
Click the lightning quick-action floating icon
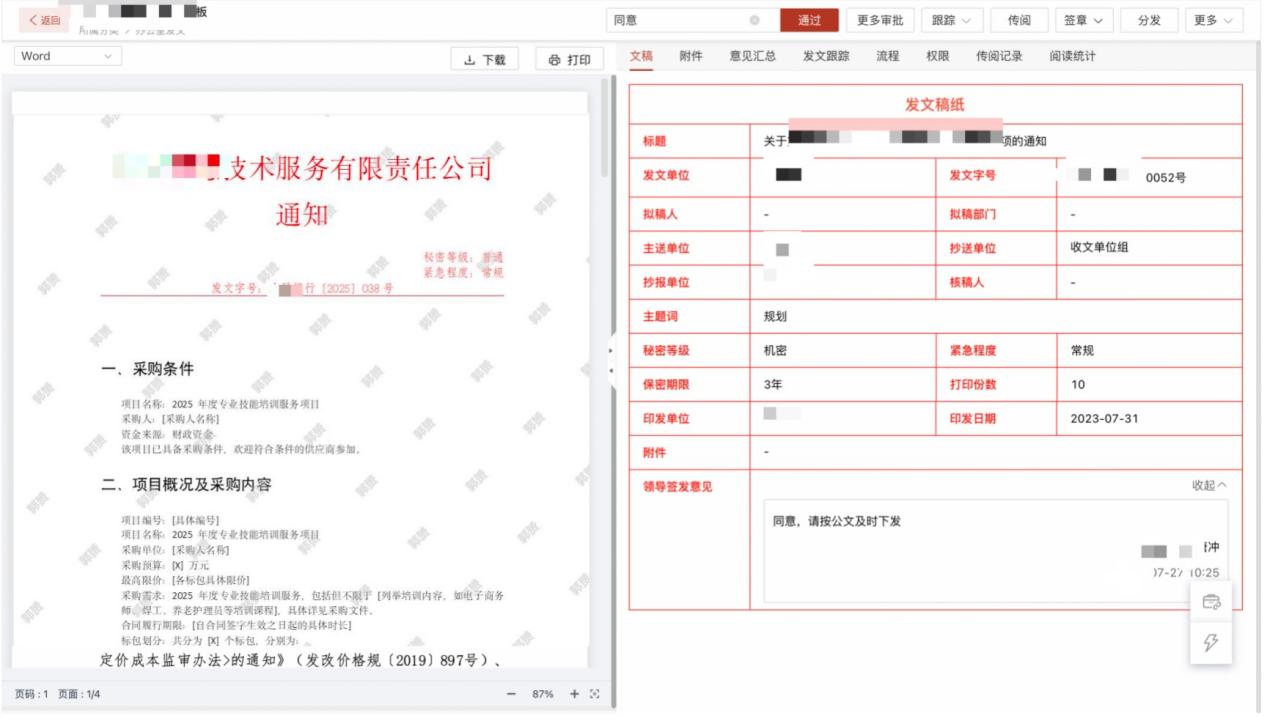pos(1210,642)
